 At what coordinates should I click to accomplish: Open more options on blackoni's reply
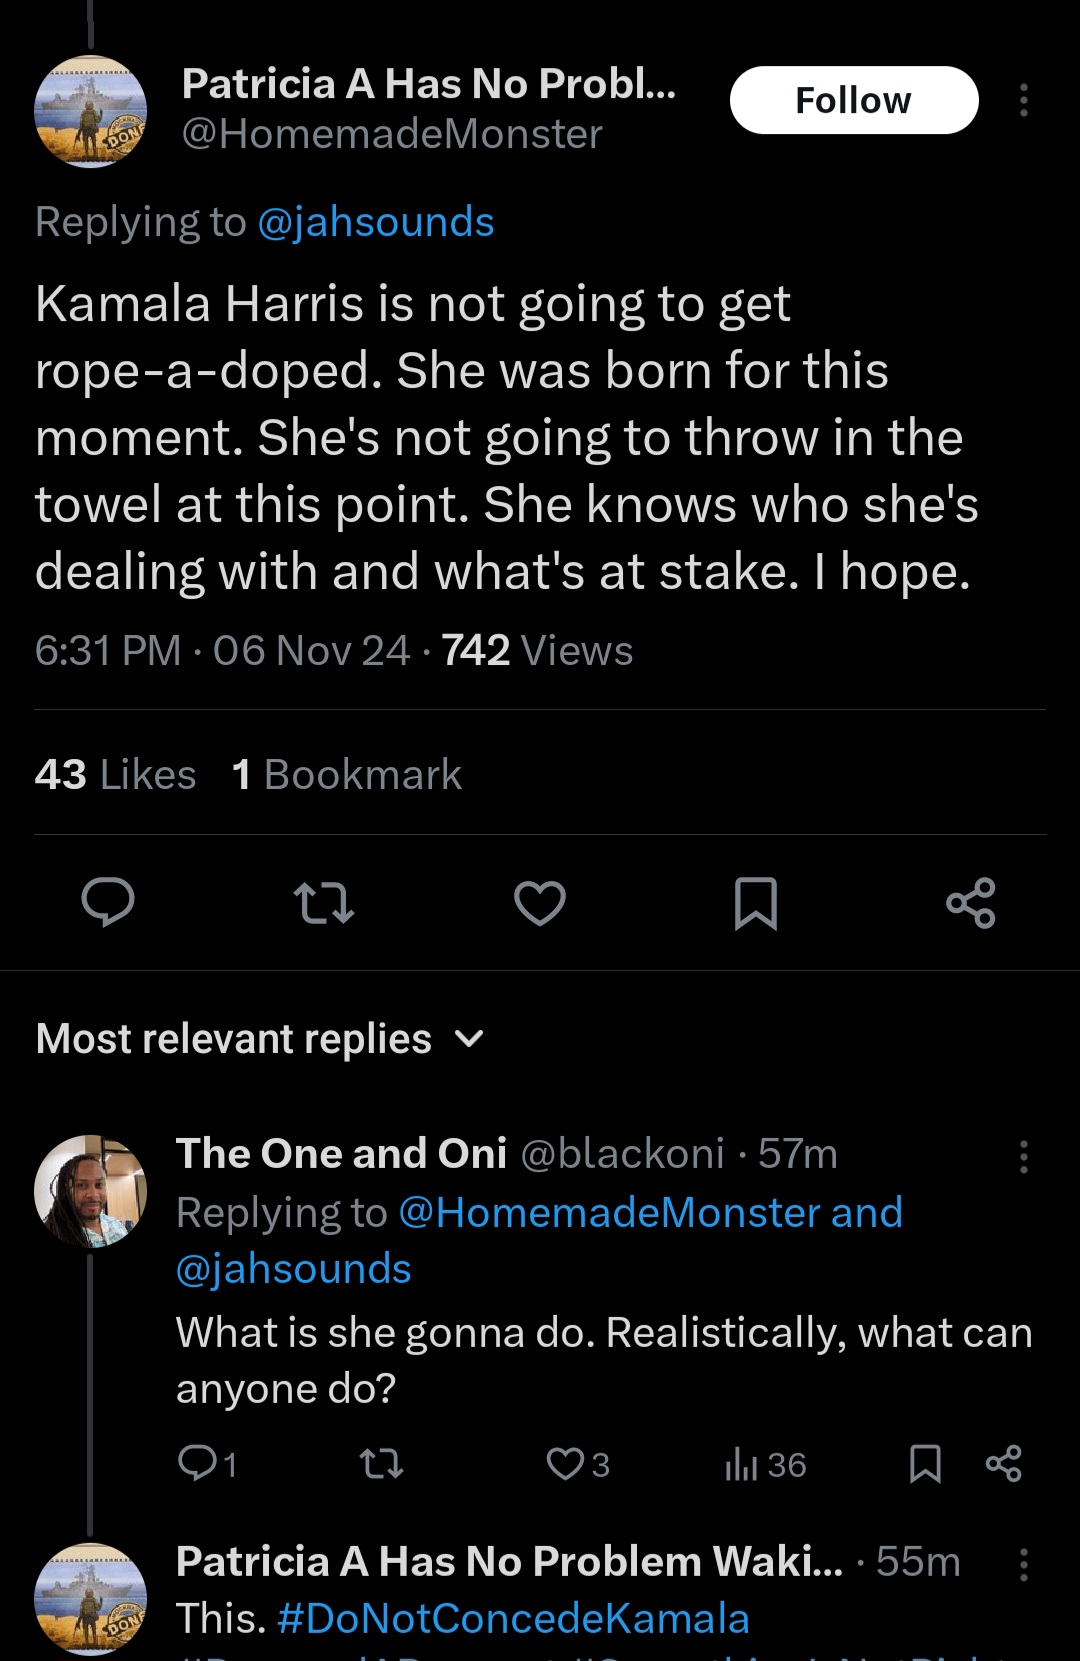[1023, 1156]
